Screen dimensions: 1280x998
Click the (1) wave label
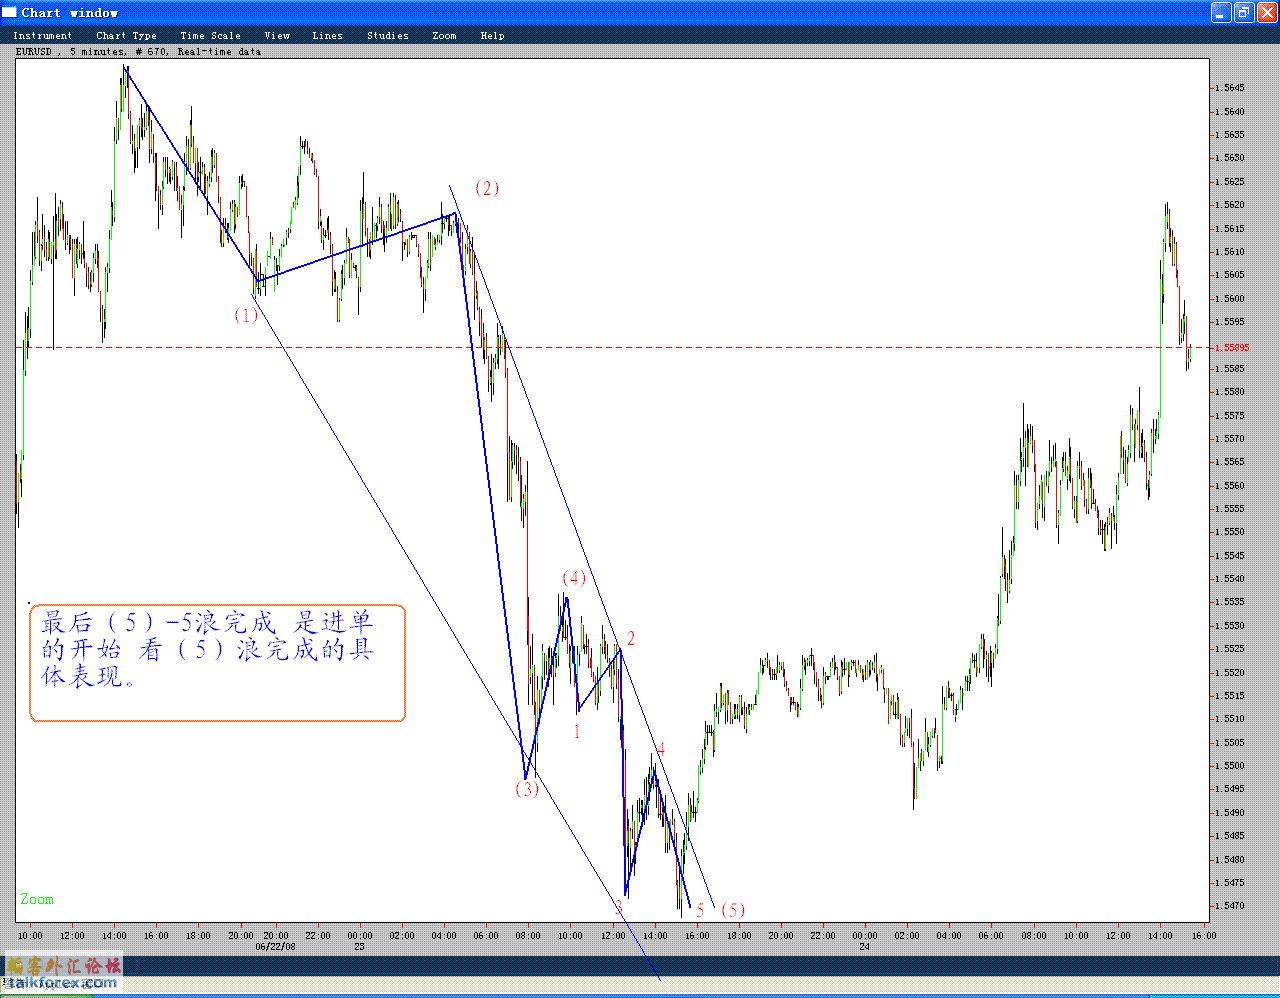pyautogui.click(x=246, y=315)
